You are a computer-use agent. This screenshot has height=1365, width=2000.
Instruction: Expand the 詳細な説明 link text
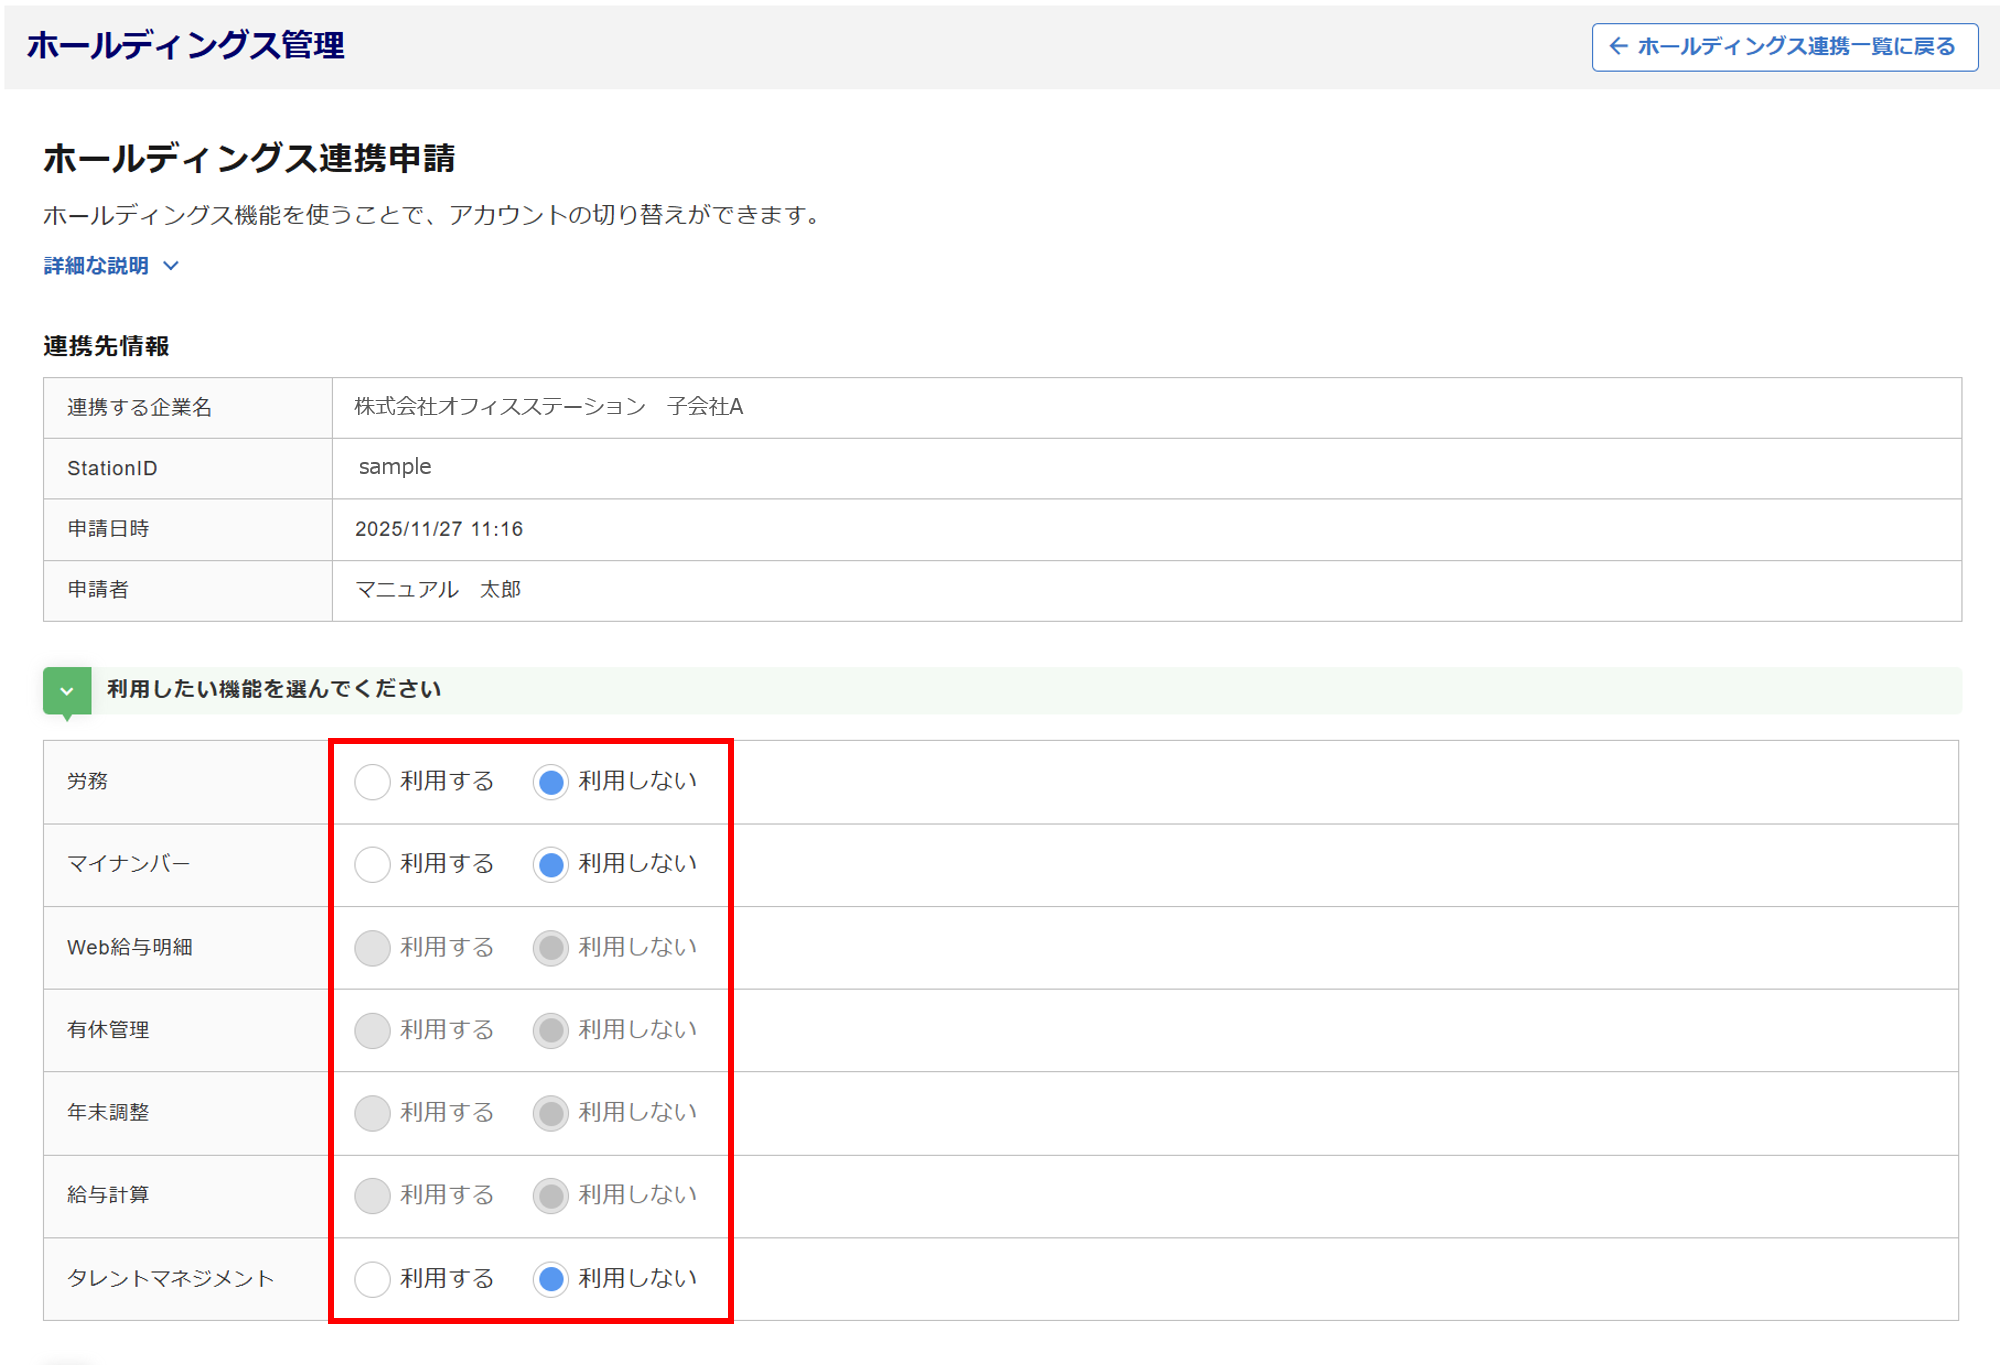coord(96,266)
